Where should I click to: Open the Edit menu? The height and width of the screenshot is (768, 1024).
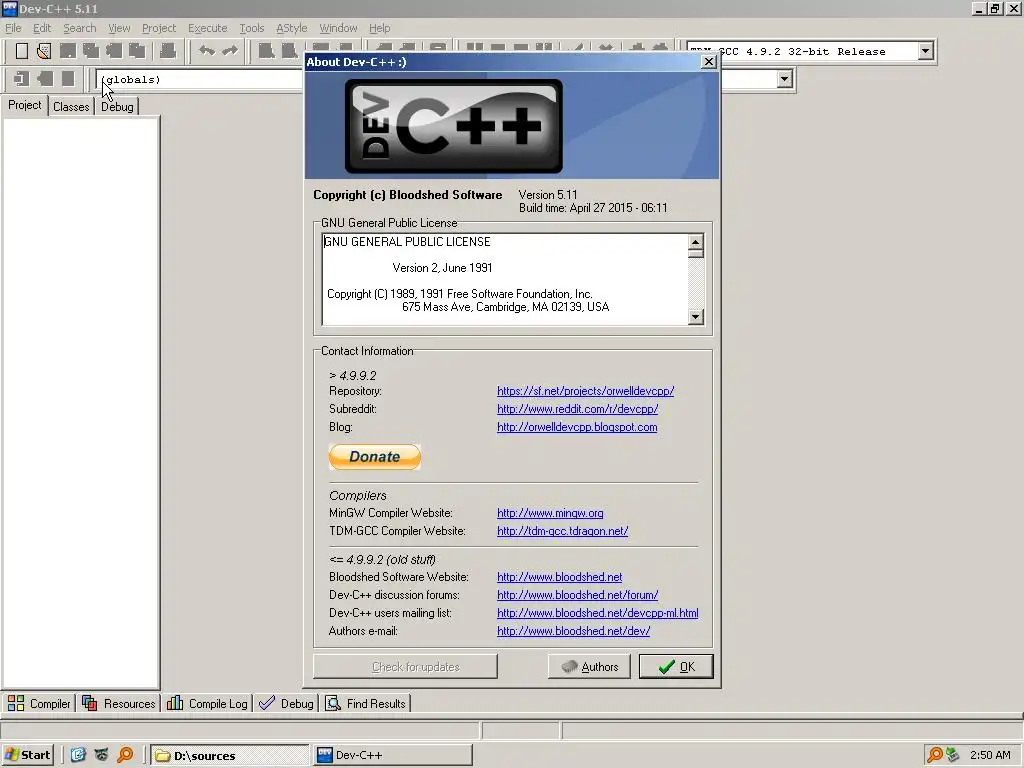point(42,28)
